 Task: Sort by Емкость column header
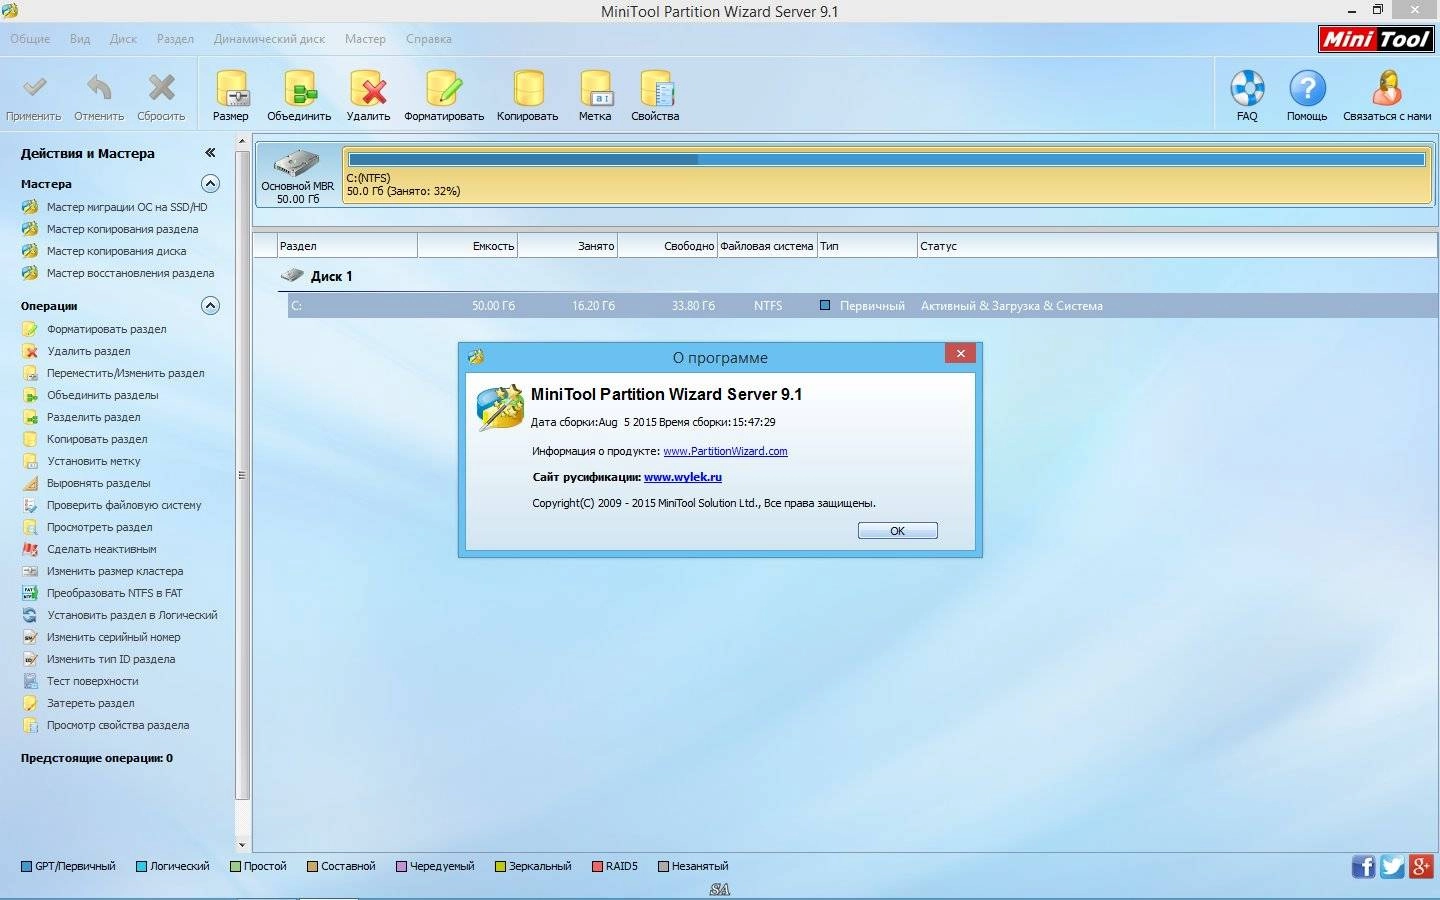pyautogui.click(x=467, y=245)
